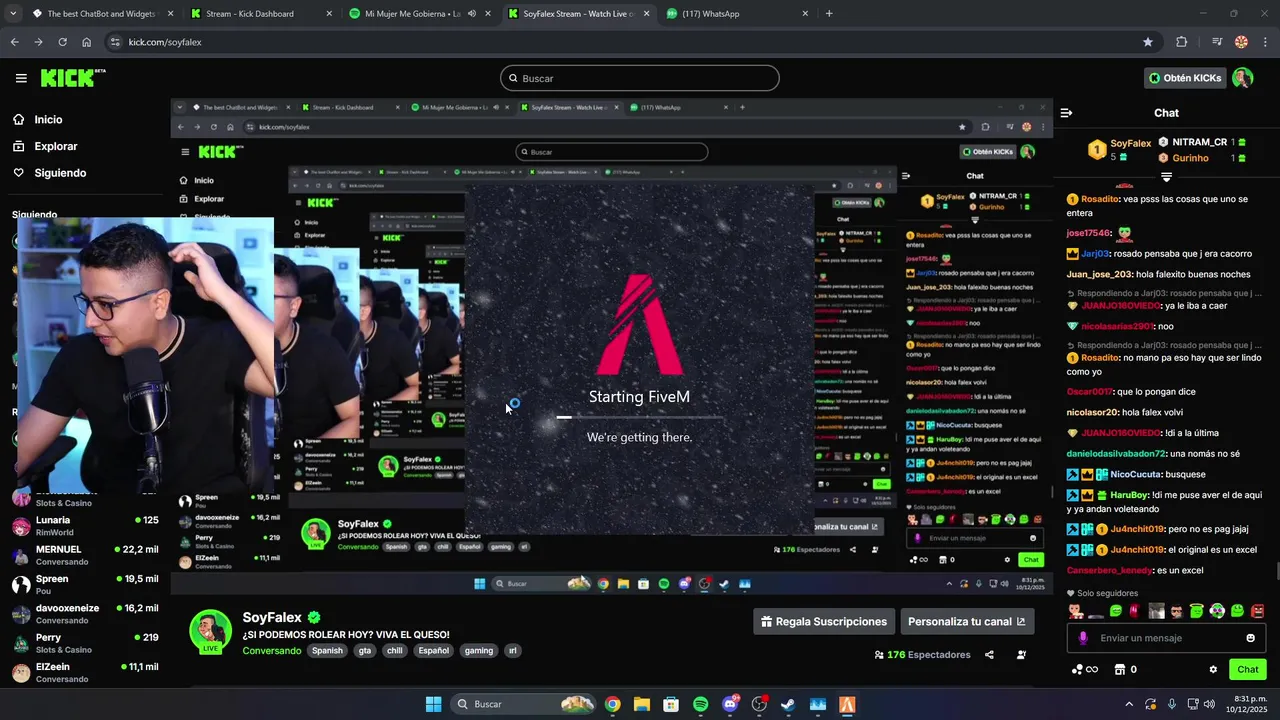This screenshot has width=1280, height=720.
Task: Open Spotify from the taskbar
Action: [701, 704]
